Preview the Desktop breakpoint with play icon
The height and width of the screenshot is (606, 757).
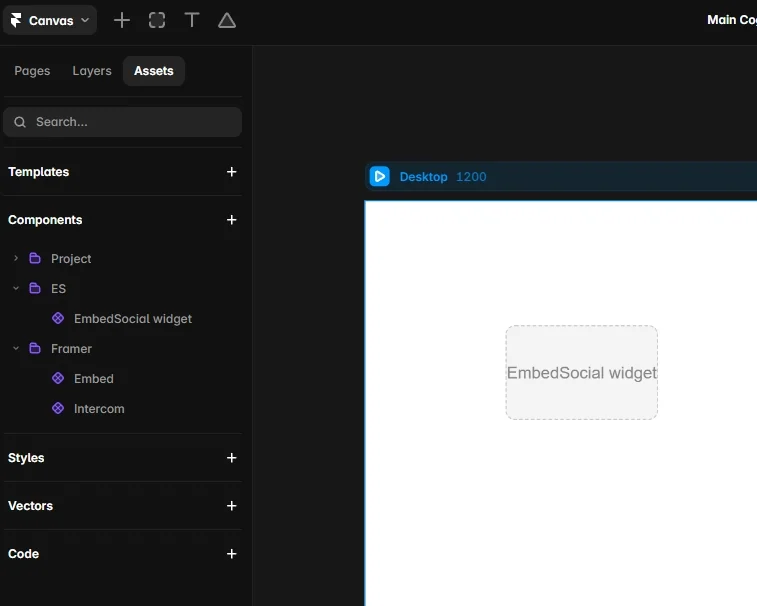click(x=379, y=177)
